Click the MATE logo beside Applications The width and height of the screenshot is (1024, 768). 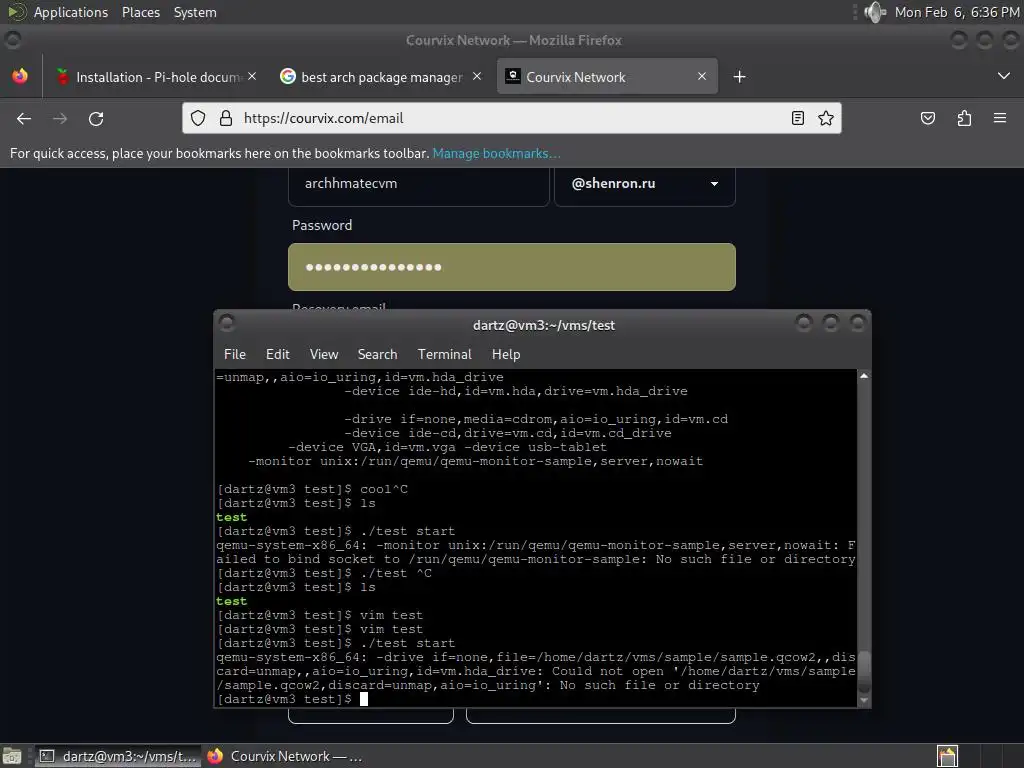[16, 12]
